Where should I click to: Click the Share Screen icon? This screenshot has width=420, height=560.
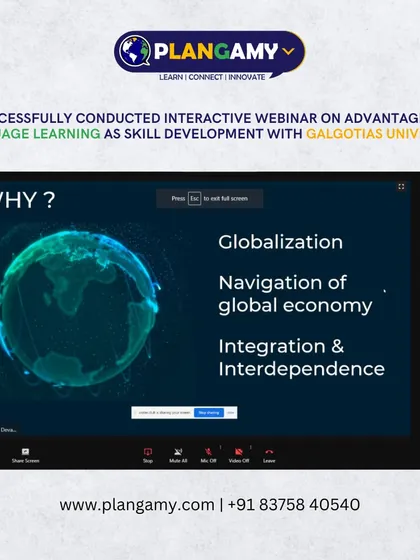(25, 452)
